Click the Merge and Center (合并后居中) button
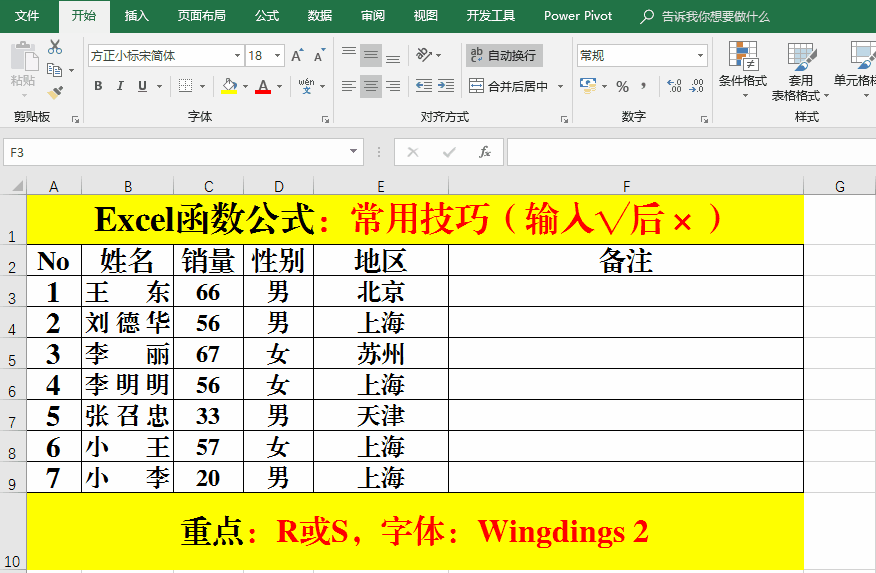 (509, 87)
